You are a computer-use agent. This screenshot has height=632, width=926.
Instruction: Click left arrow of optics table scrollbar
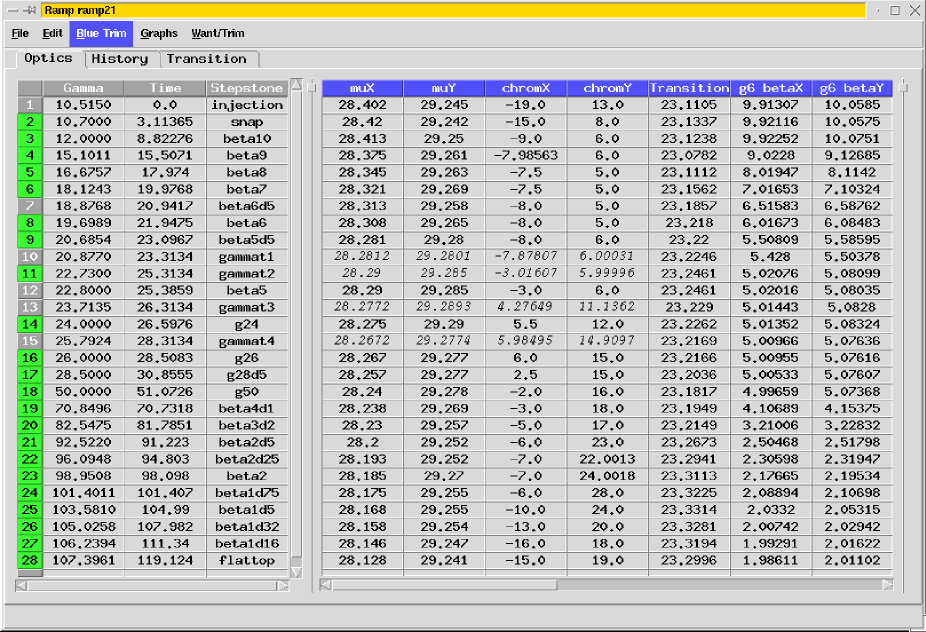[x=325, y=585]
